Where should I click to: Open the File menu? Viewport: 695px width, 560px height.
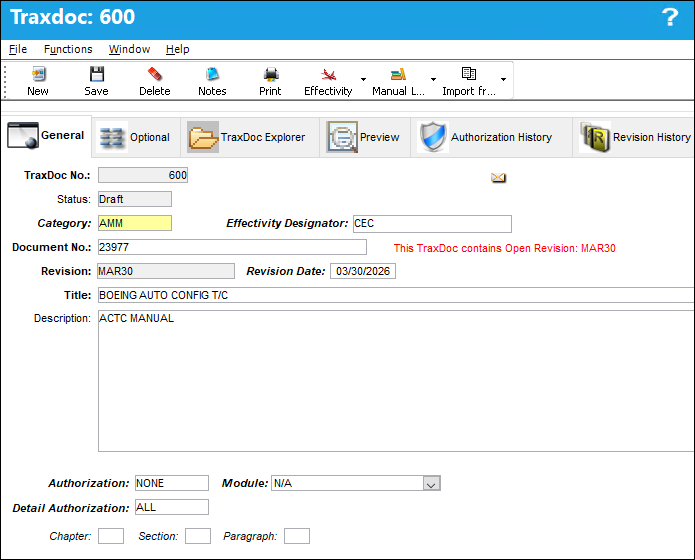pyautogui.click(x=18, y=49)
